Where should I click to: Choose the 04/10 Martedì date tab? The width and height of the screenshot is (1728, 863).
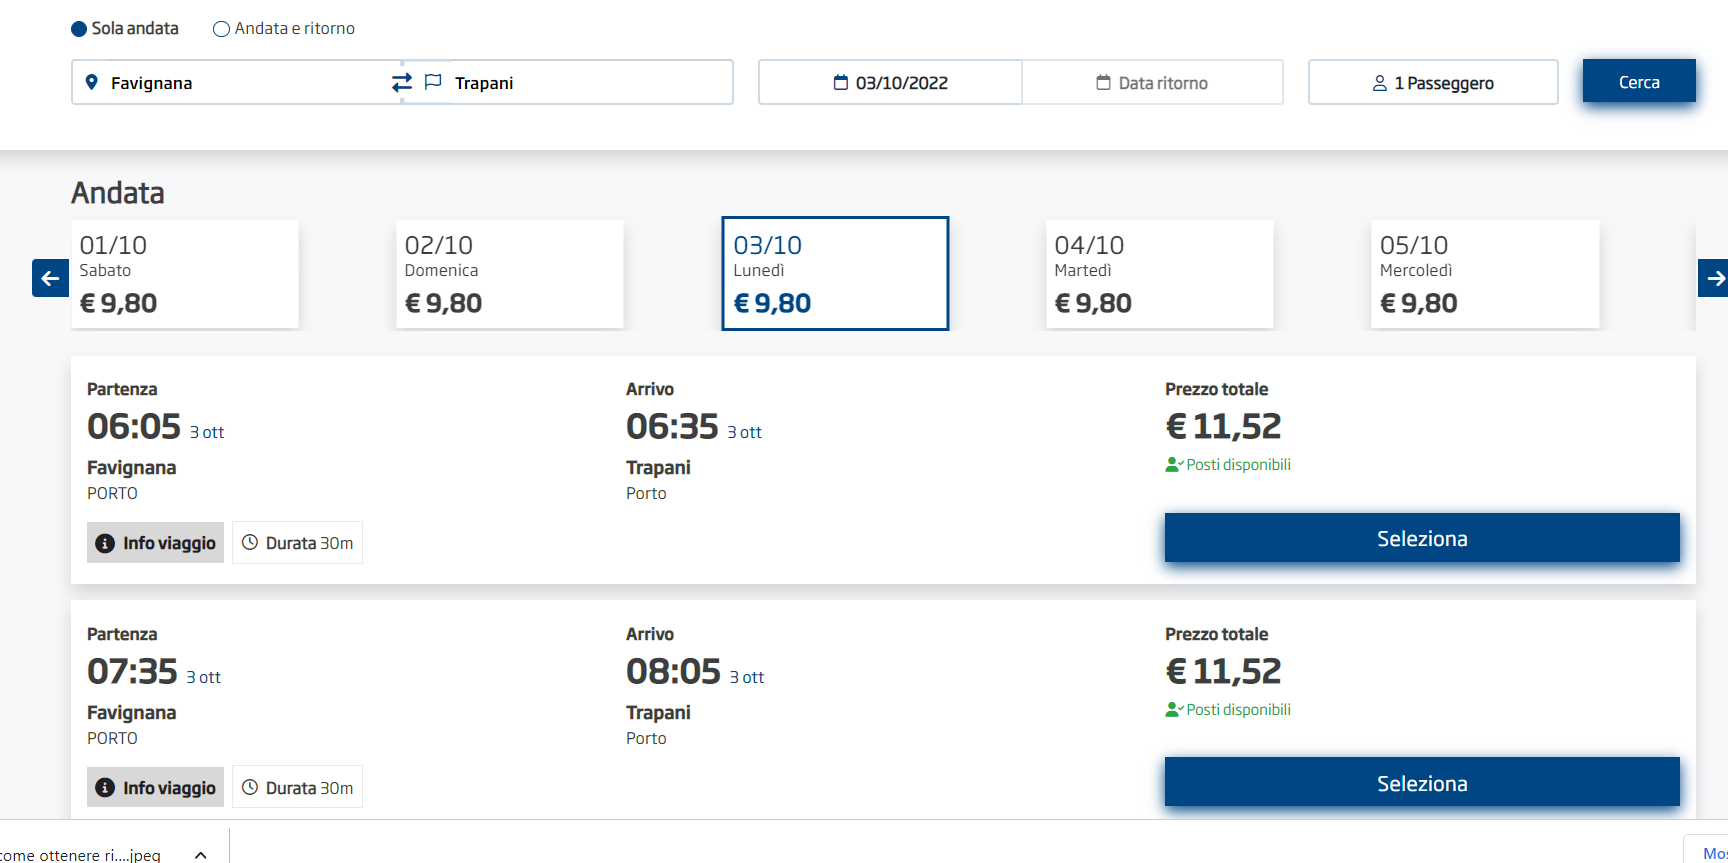pyautogui.click(x=1159, y=274)
